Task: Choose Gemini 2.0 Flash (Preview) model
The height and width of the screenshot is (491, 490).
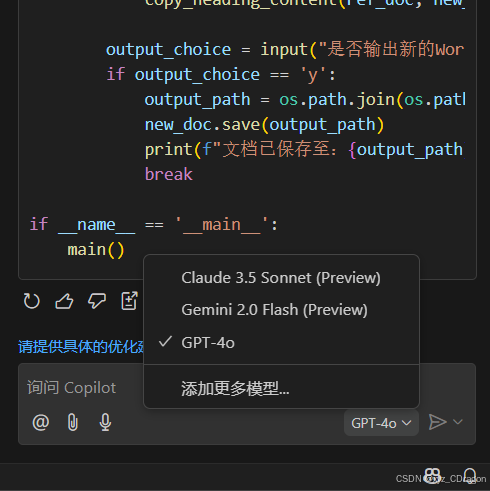Action: tap(281, 310)
